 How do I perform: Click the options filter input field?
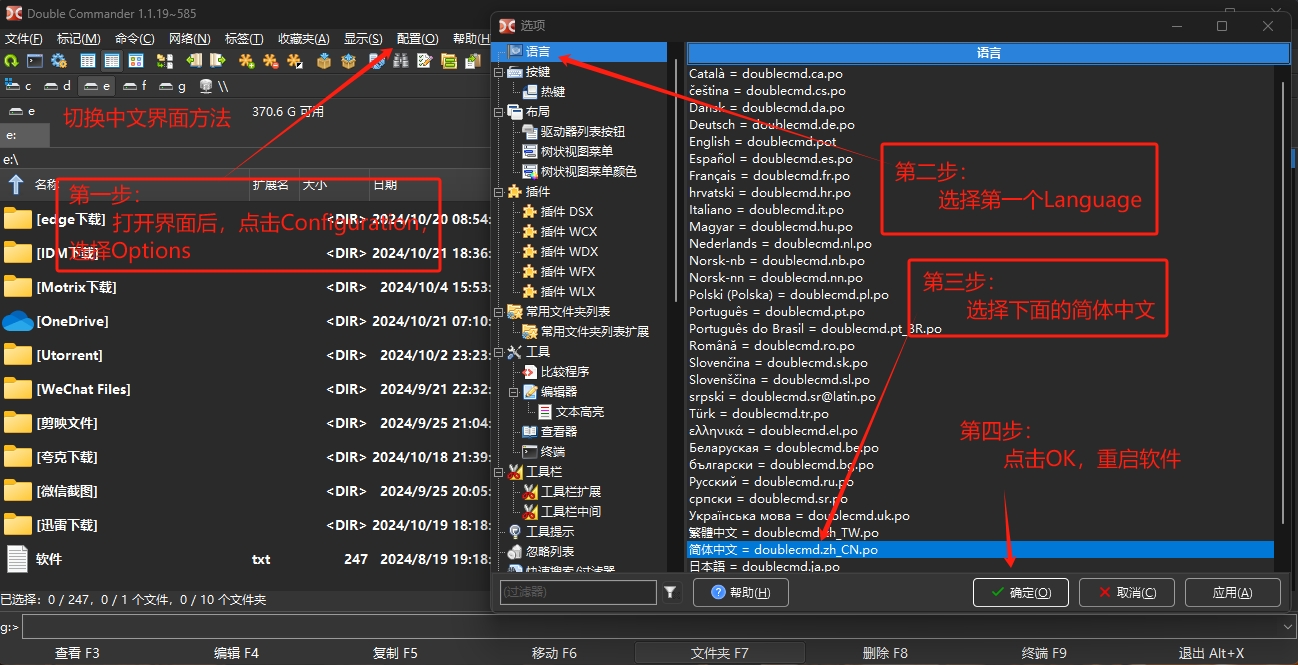[x=578, y=592]
